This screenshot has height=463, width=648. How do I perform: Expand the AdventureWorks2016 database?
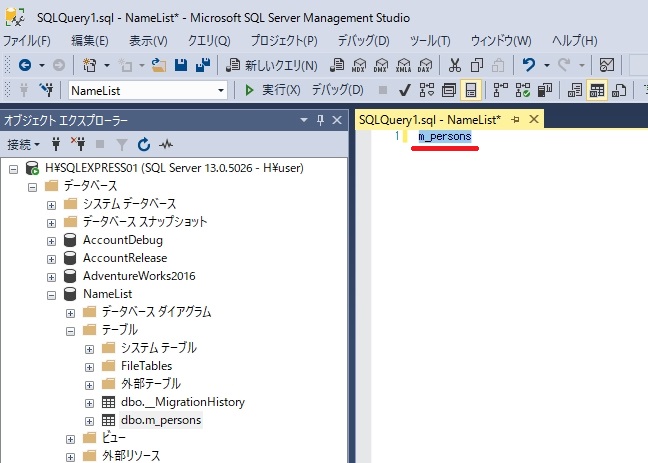click(x=51, y=277)
